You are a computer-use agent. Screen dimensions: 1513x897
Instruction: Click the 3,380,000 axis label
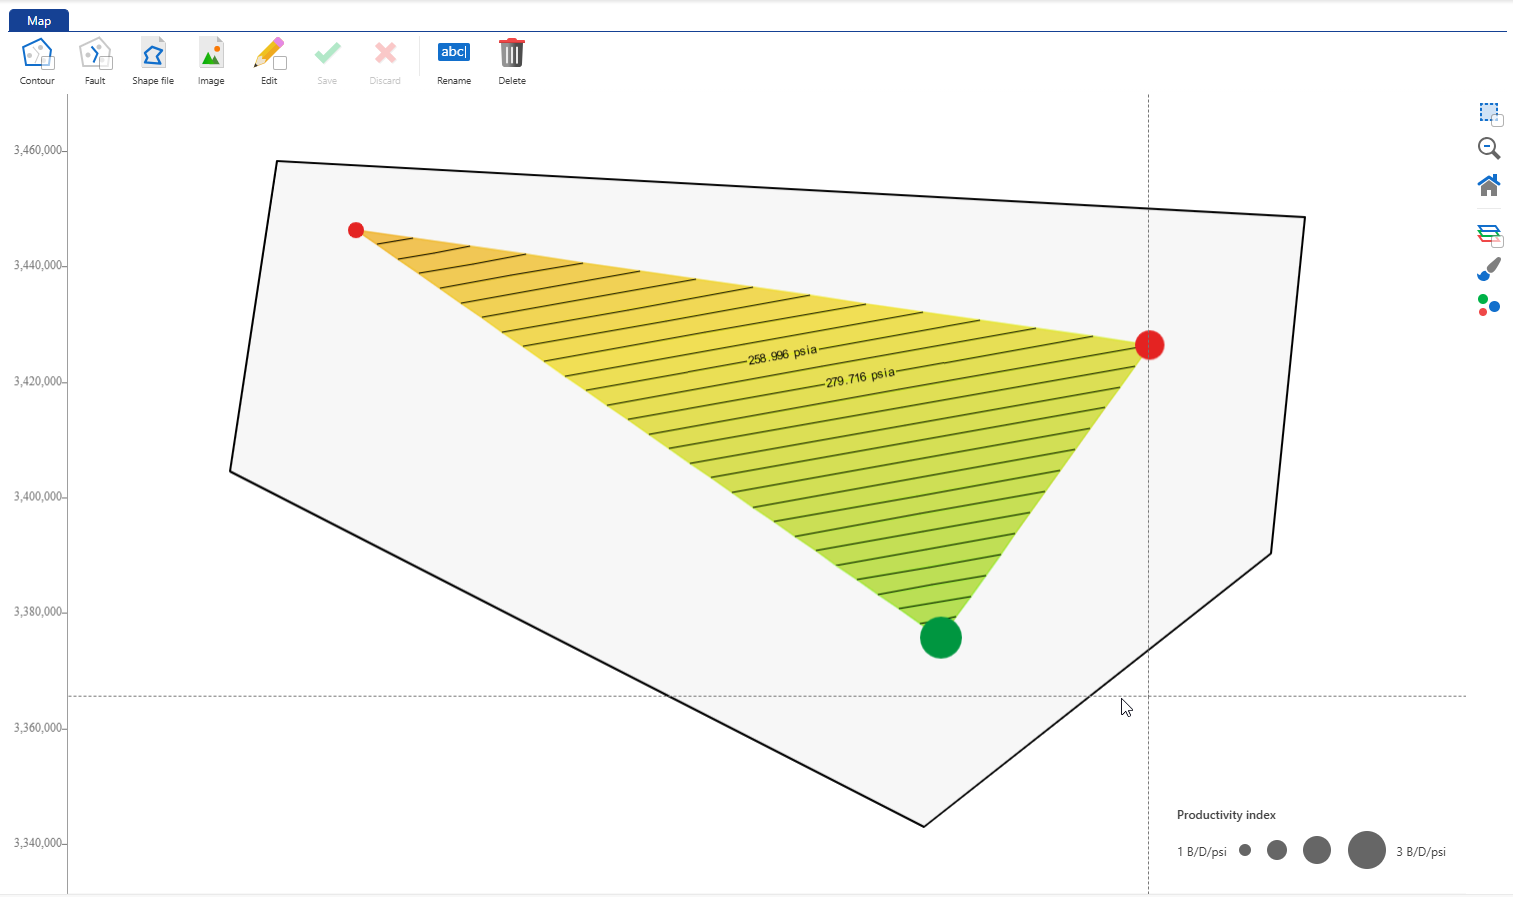(x=38, y=611)
